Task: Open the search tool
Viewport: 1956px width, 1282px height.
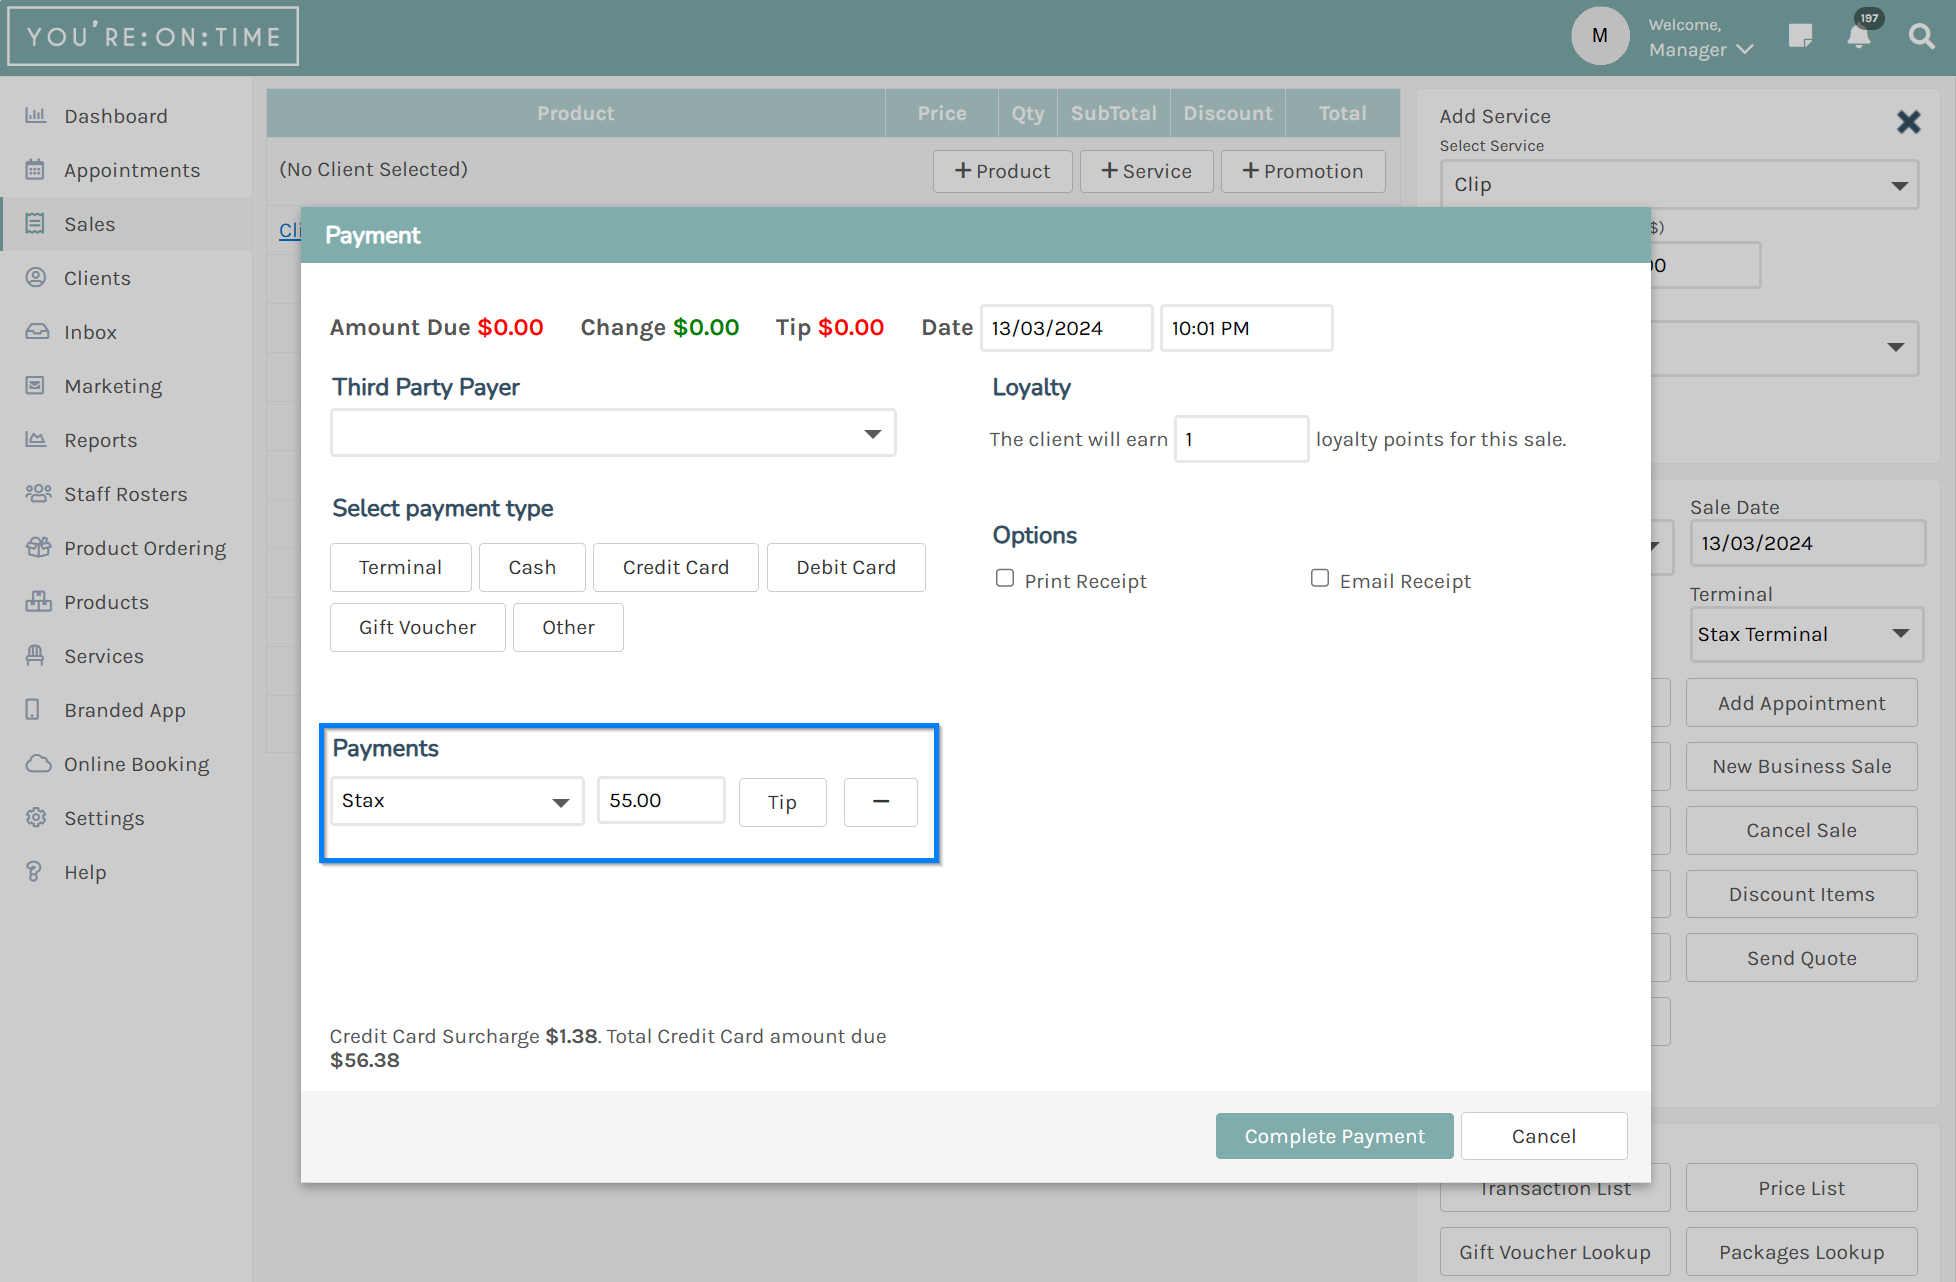Action: click(x=1921, y=35)
